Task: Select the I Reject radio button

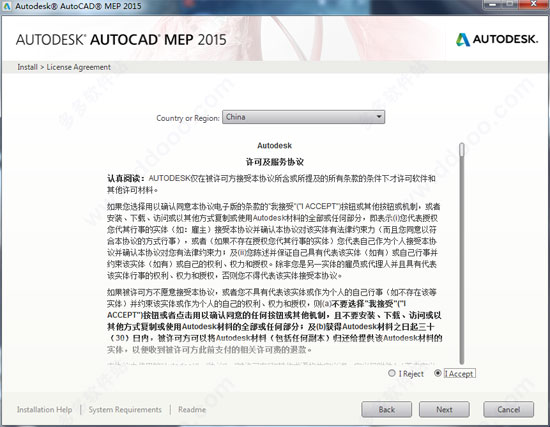Action: 392,373
